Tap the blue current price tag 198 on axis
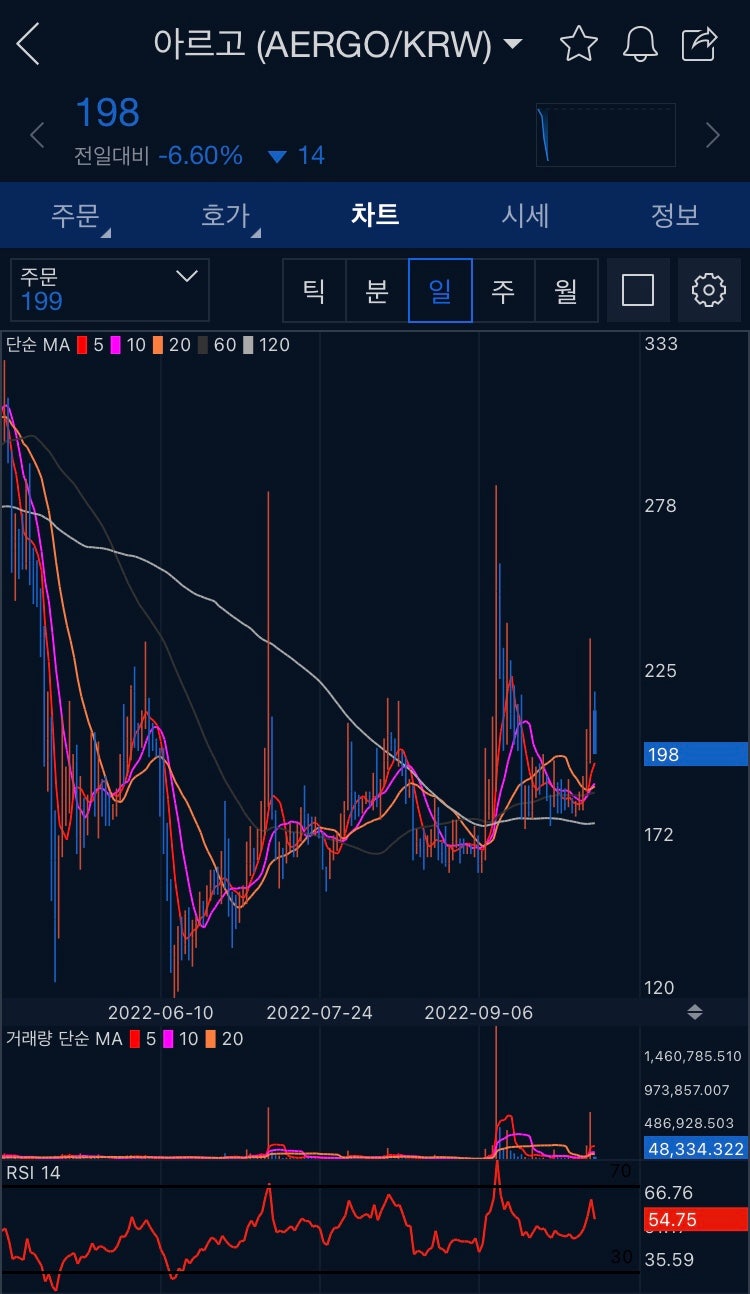This screenshot has width=750, height=1294. [696, 754]
